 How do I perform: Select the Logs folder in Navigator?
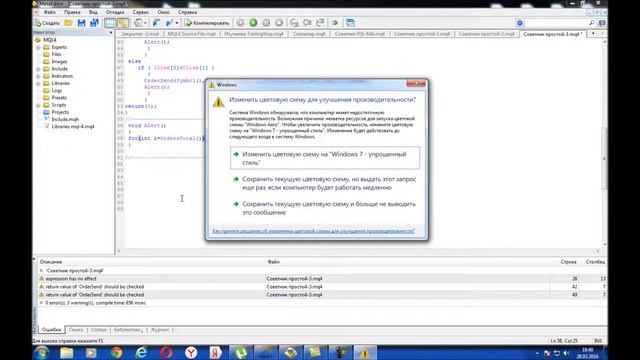pos(57,91)
